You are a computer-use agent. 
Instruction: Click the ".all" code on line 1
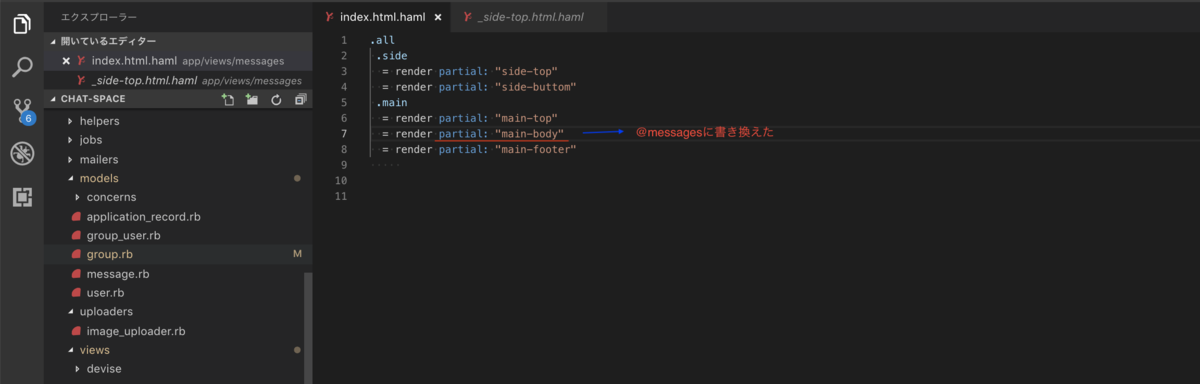pyautogui.click(x=382, y=40)
